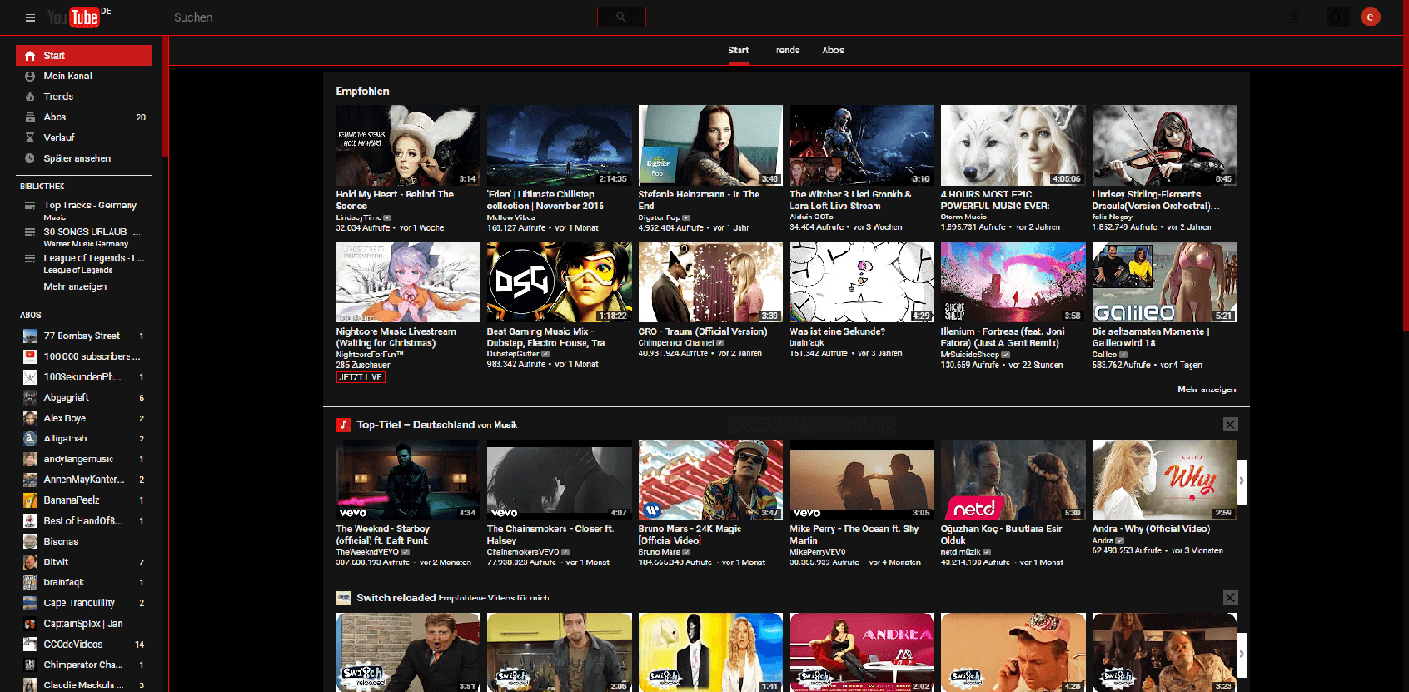Click playlist icon beside Top Tracks - Germany
This screenshot has height=692, width=1409.
click(30, 206)
